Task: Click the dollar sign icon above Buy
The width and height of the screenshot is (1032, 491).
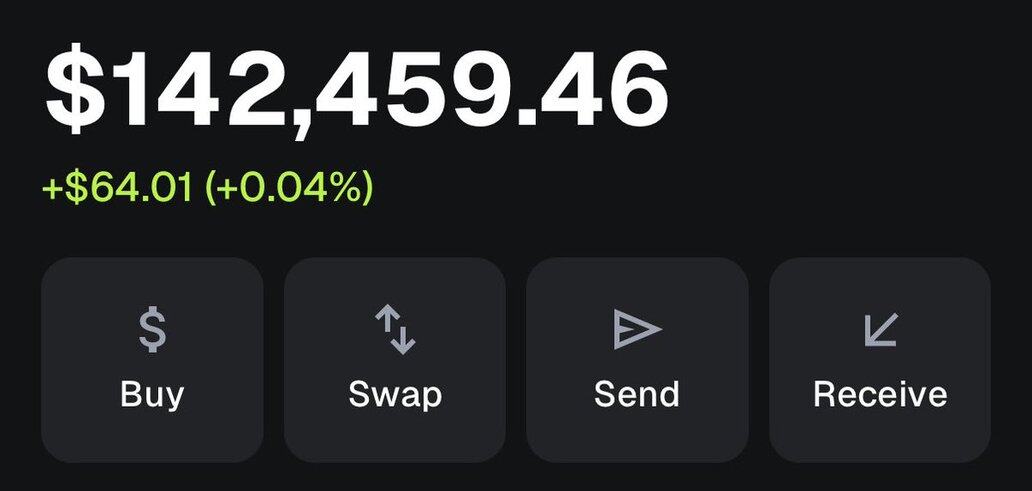Action: pos(152,330)
